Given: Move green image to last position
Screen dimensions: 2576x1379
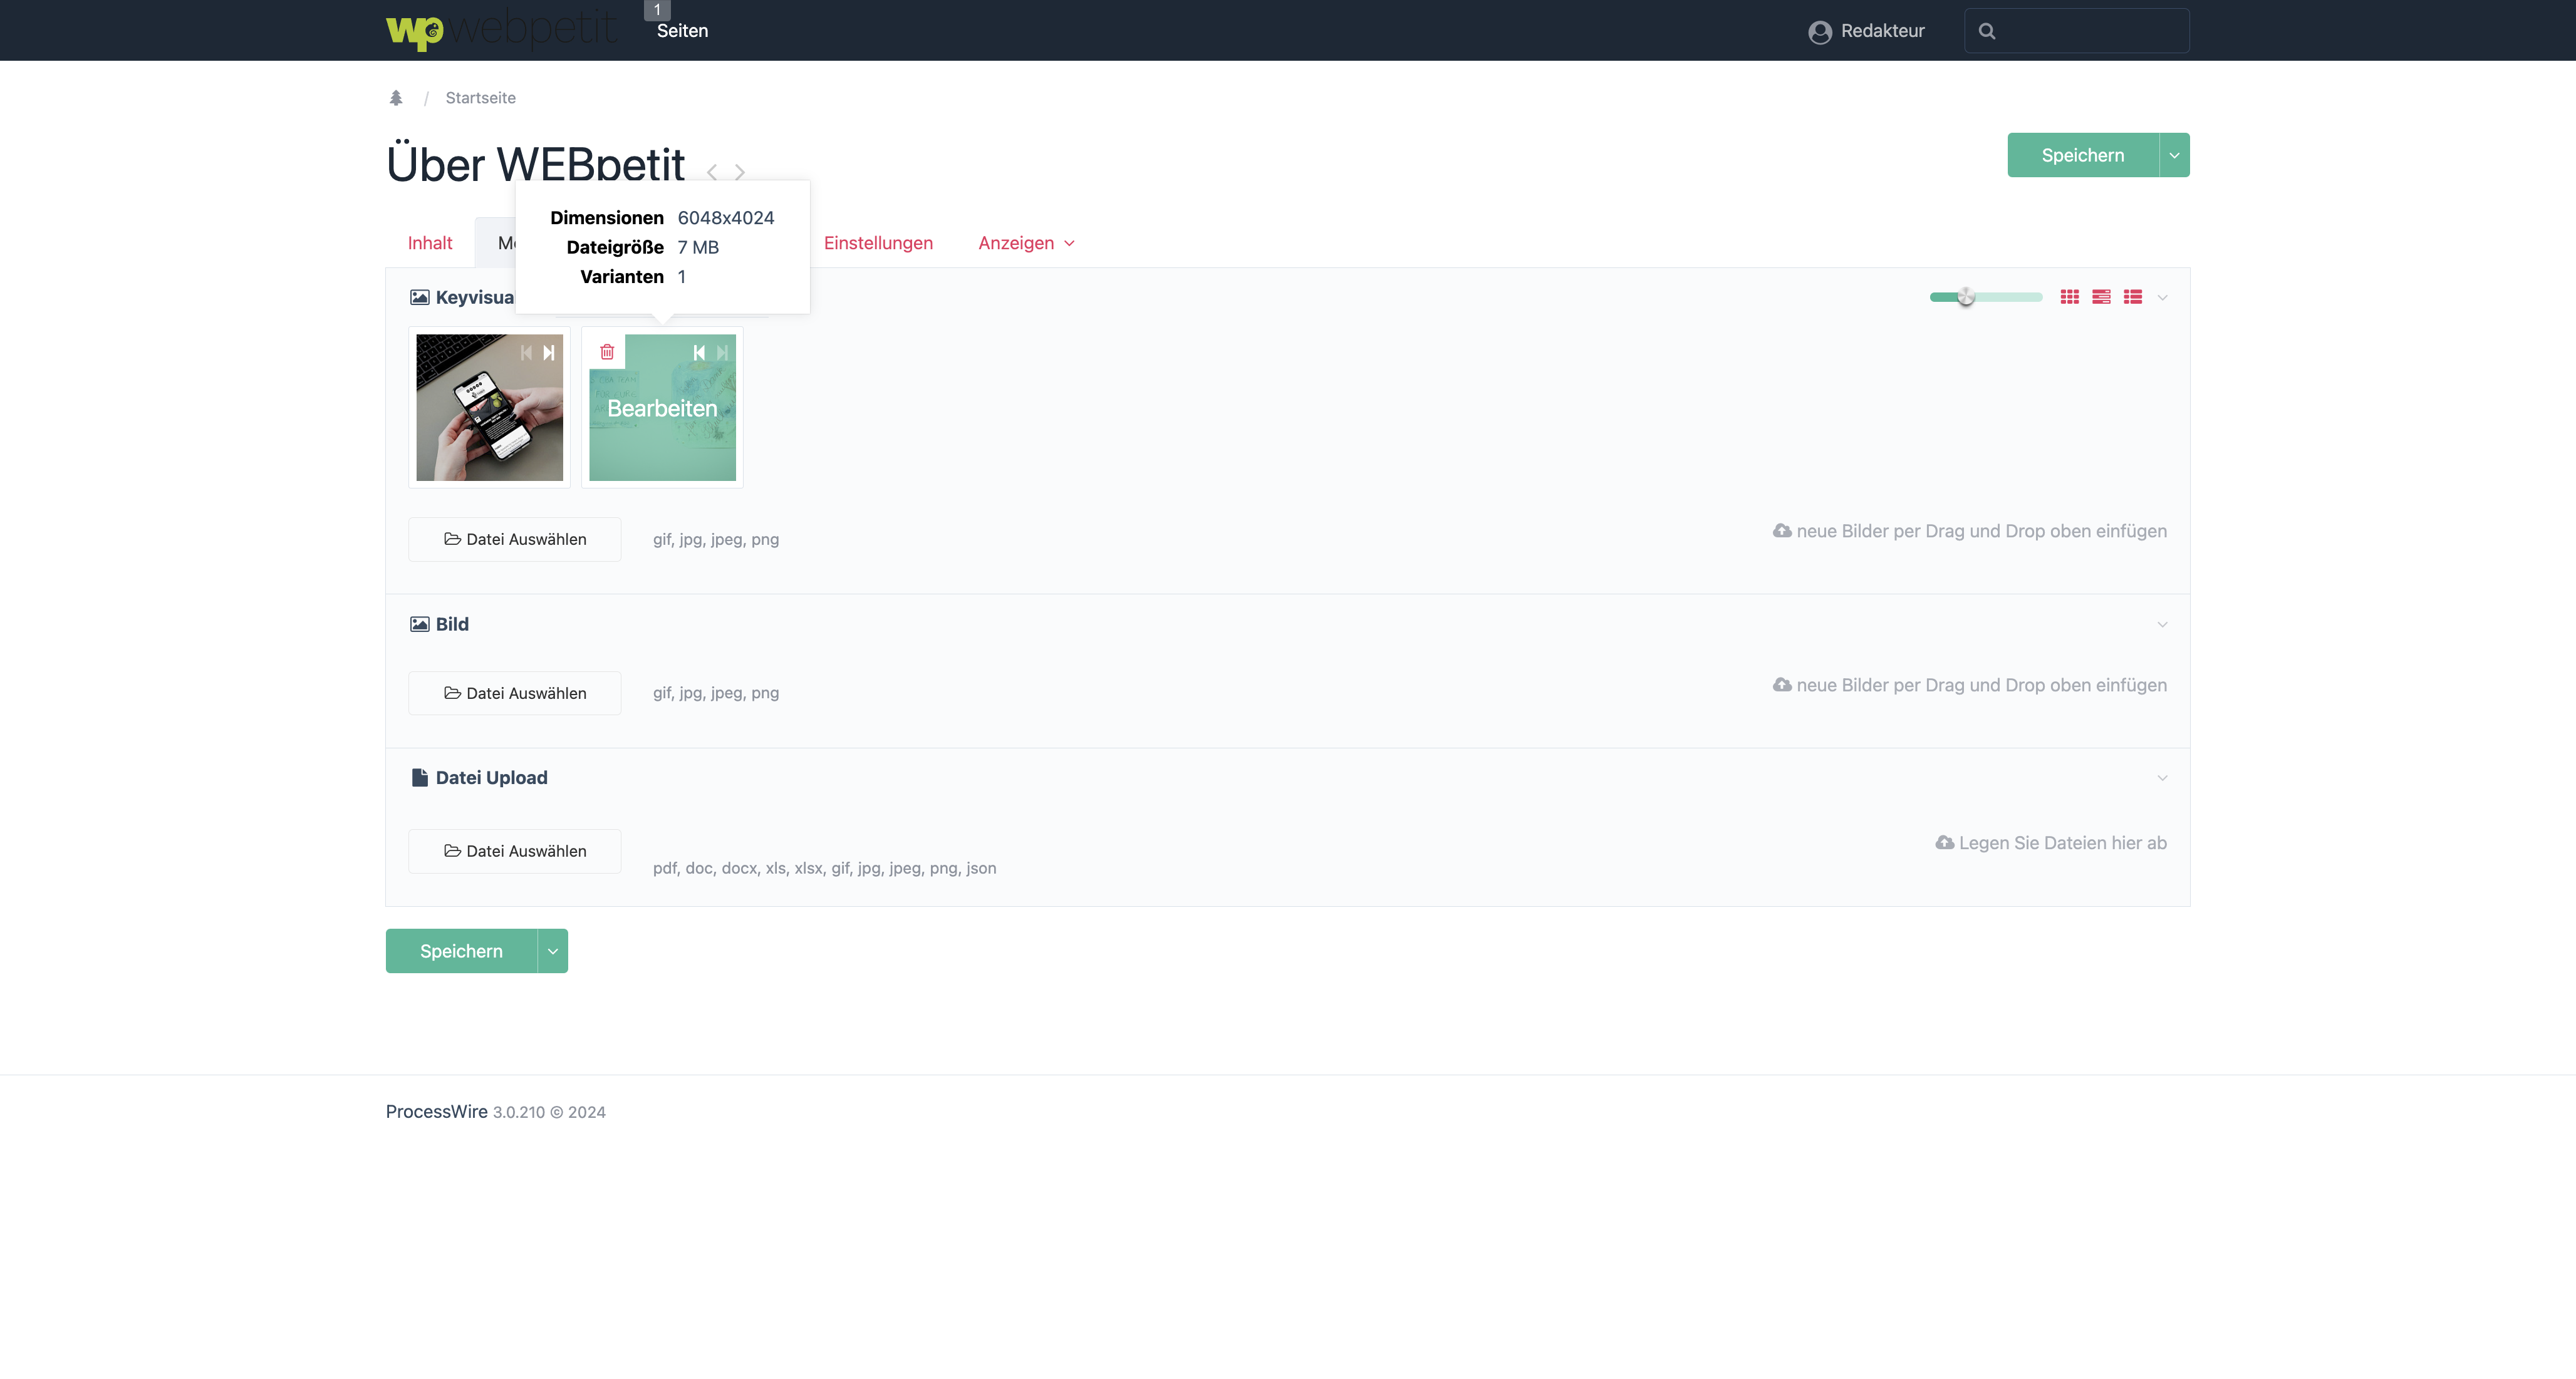Looking at the screenshot, I should click(x=722, y=352).
